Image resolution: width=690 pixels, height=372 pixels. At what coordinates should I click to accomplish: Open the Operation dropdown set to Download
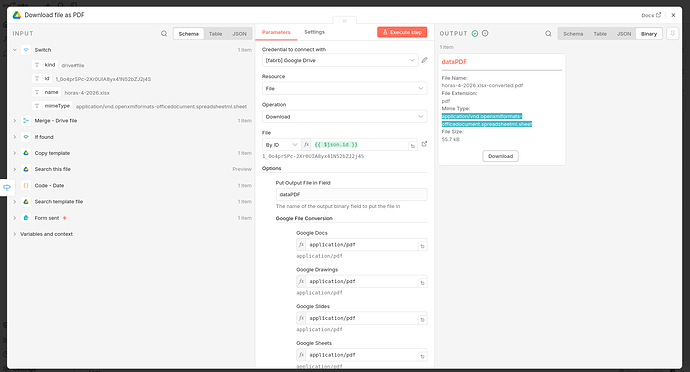point(345,117)
